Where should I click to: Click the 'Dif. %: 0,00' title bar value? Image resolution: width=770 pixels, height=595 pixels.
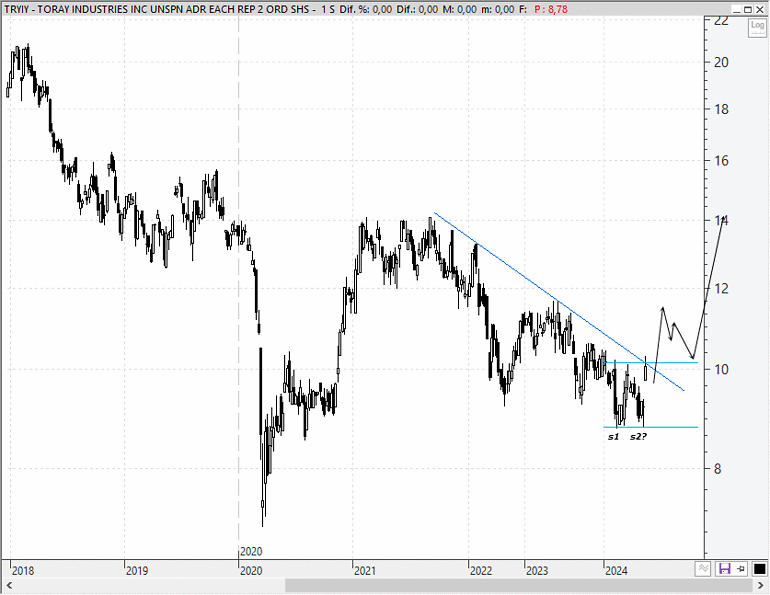click(x=366, y=9)
